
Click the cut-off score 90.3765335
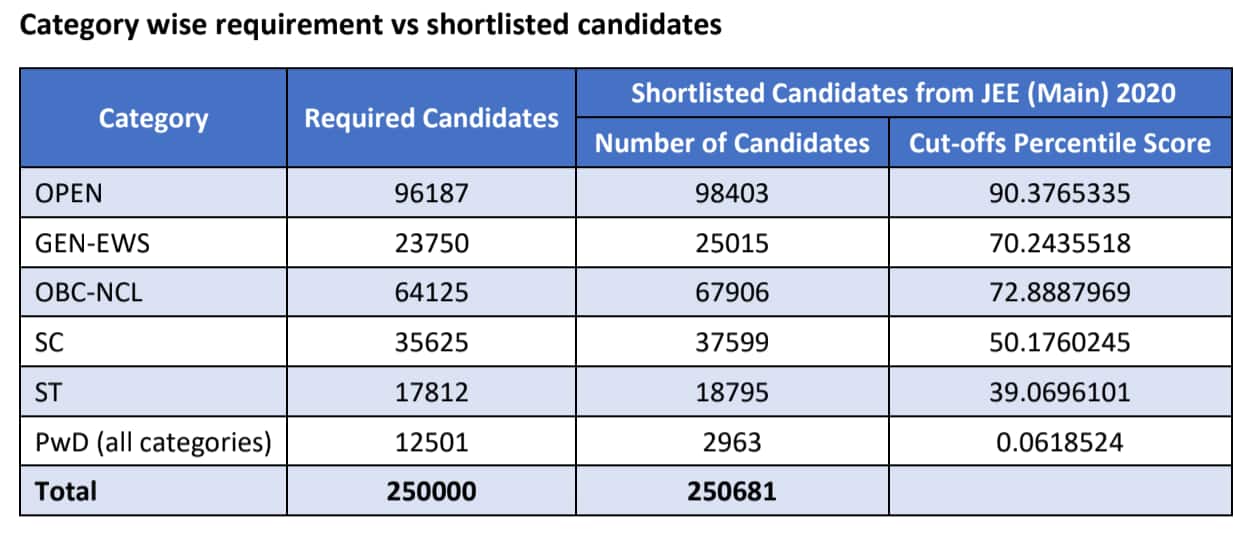point(1060,193)
